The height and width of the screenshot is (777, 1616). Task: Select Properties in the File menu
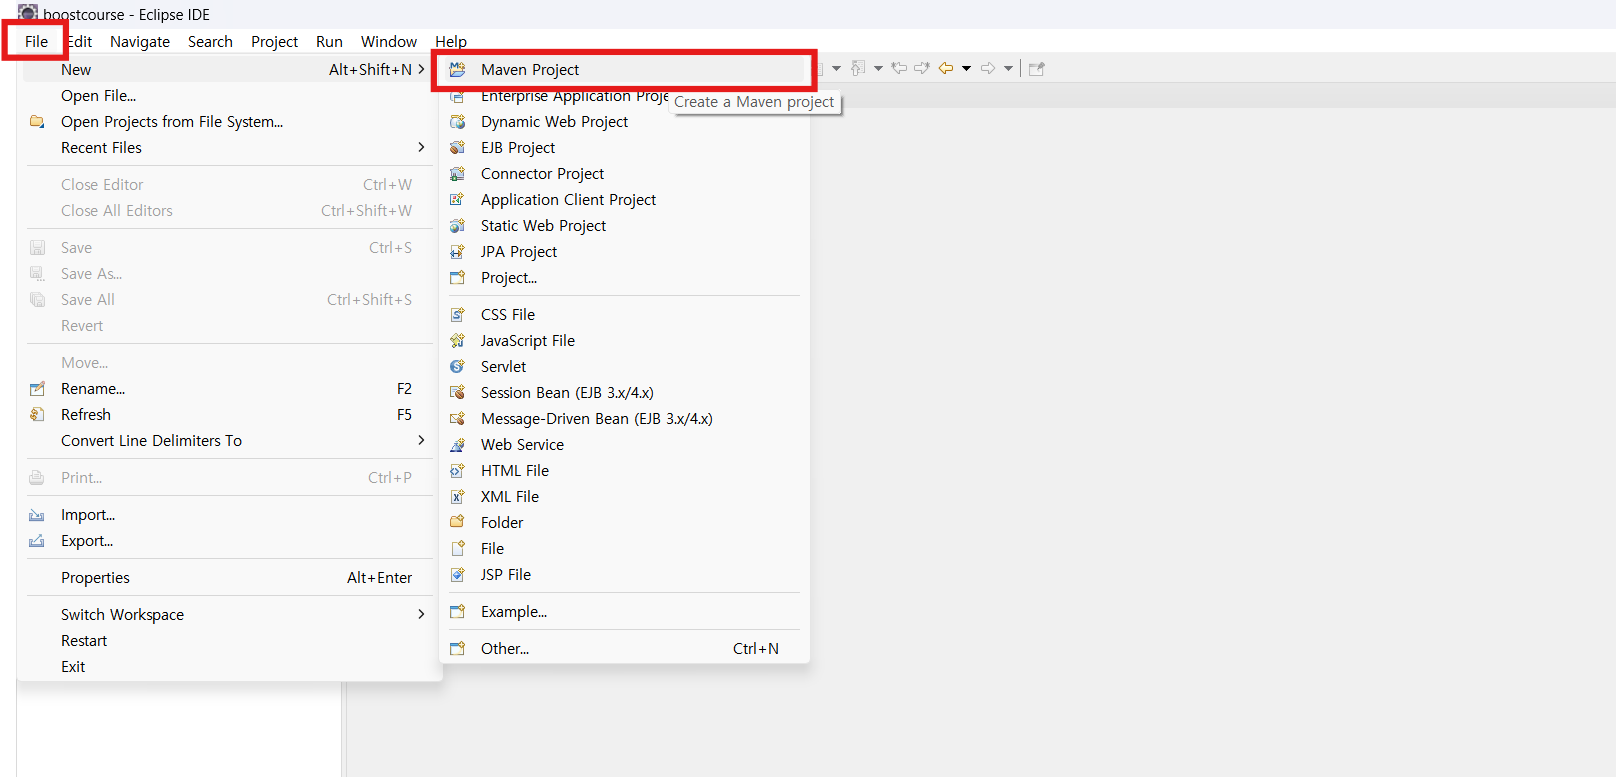(x=229, y=578)
